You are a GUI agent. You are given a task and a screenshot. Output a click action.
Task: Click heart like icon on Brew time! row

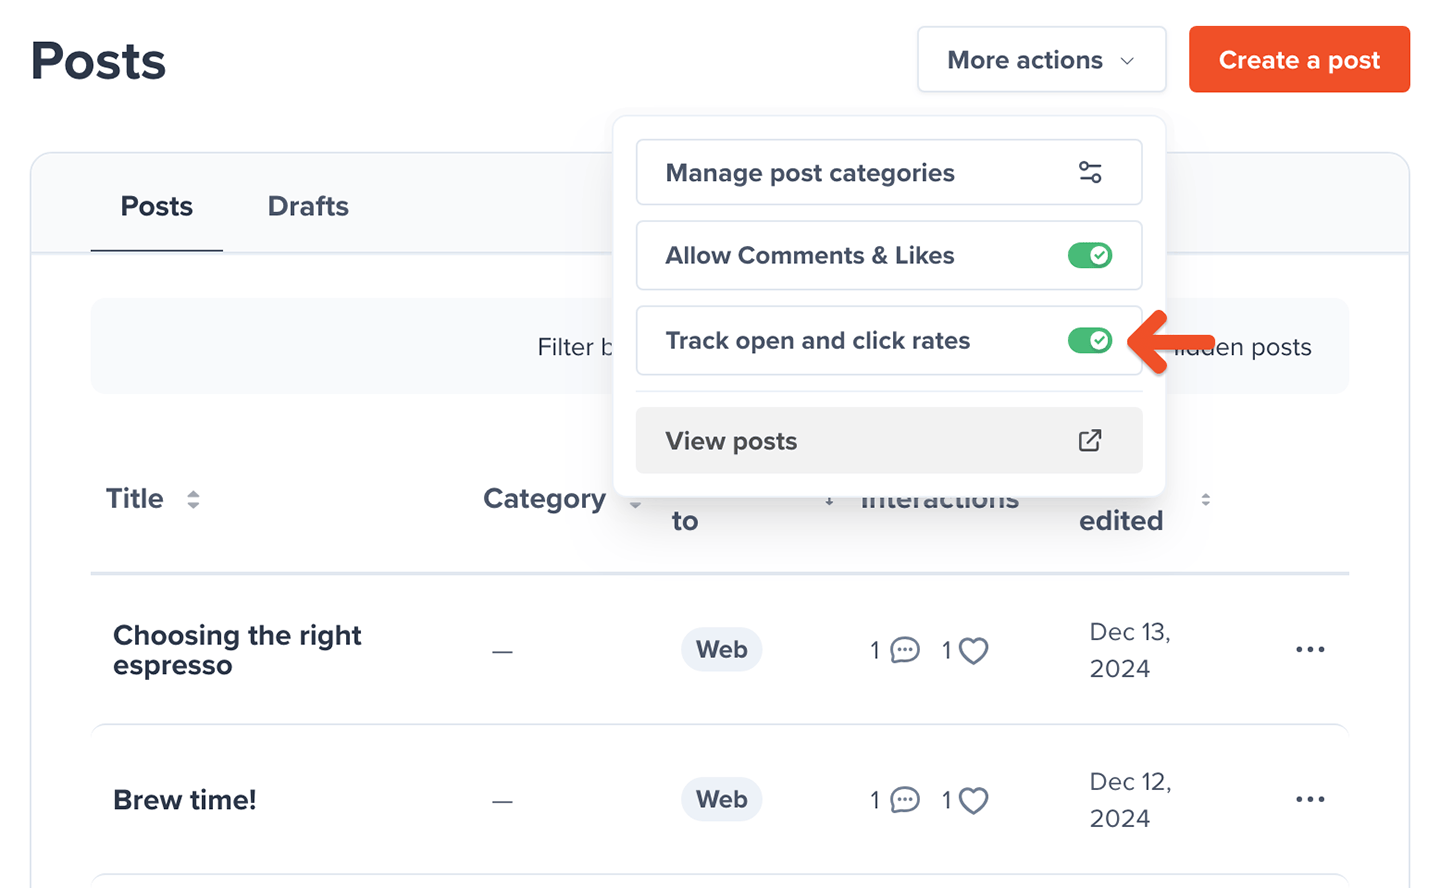tap(973, 800)
